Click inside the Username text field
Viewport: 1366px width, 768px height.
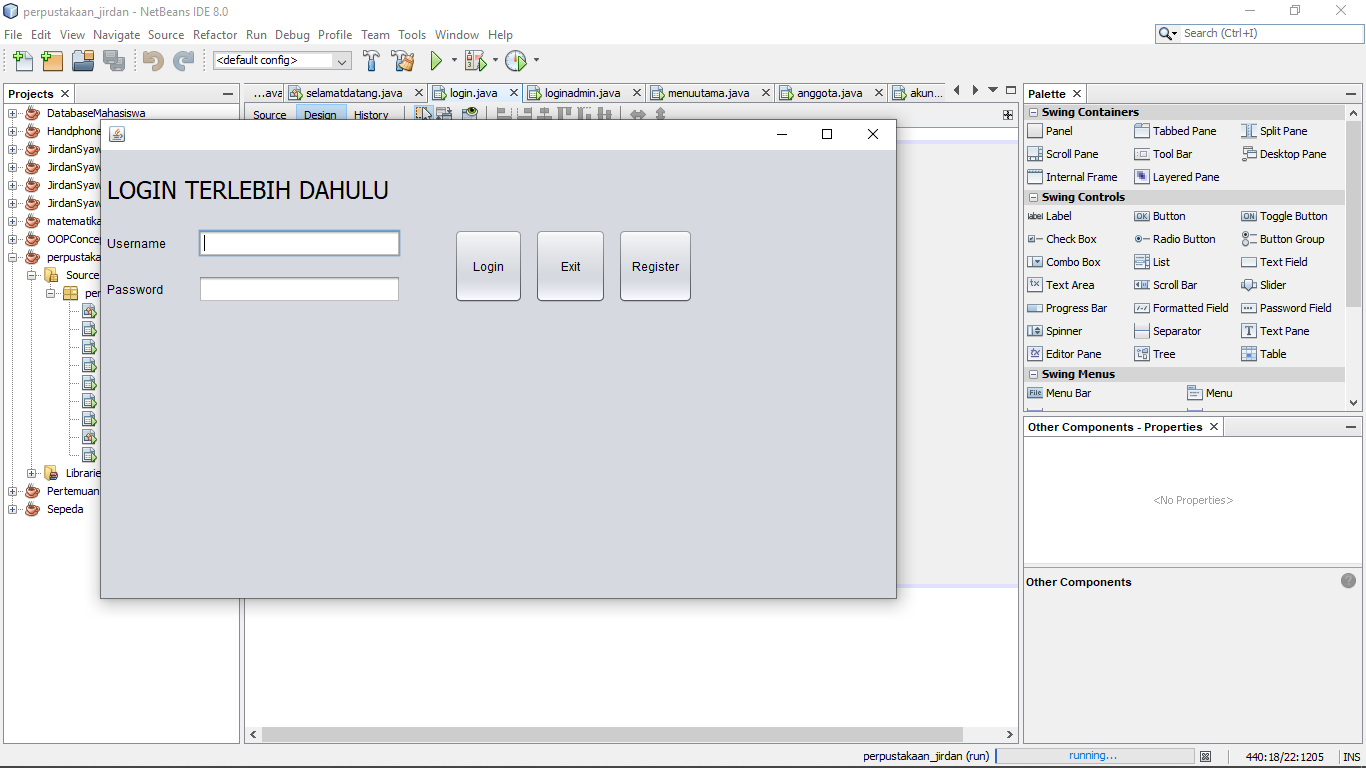click(298, 243)
